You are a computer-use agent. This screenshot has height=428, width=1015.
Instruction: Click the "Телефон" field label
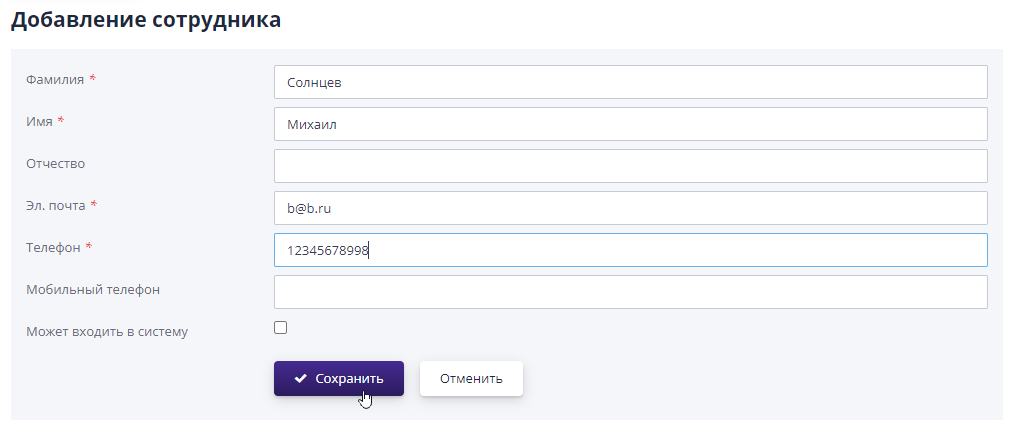pos(52,247)
